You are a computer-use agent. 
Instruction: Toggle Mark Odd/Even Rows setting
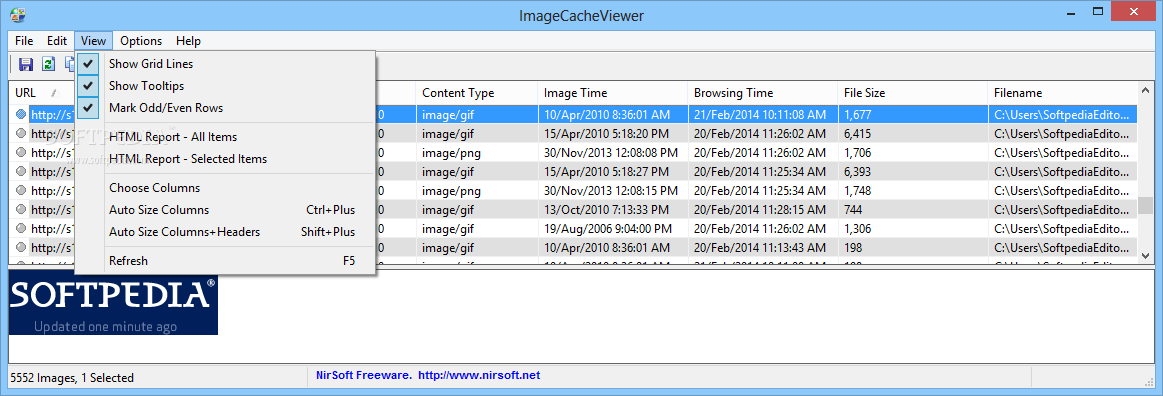coord(225,108)
